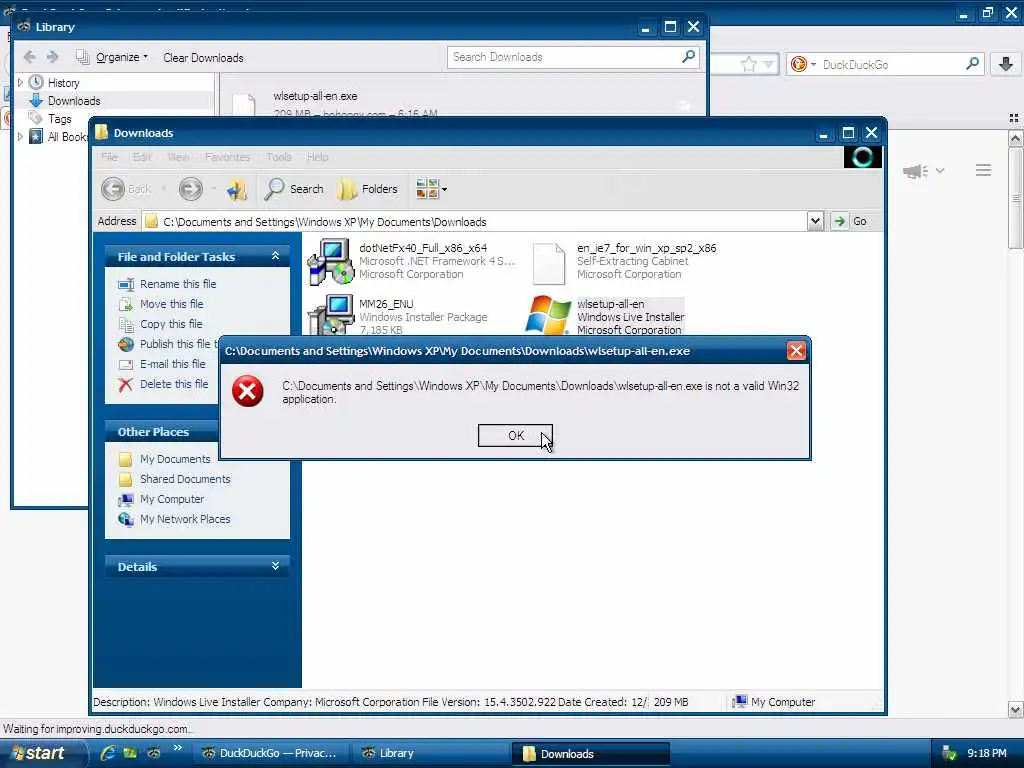Click Move this file
The height and width of the screenshot is (768, 1024).
[x=171, y=304]
